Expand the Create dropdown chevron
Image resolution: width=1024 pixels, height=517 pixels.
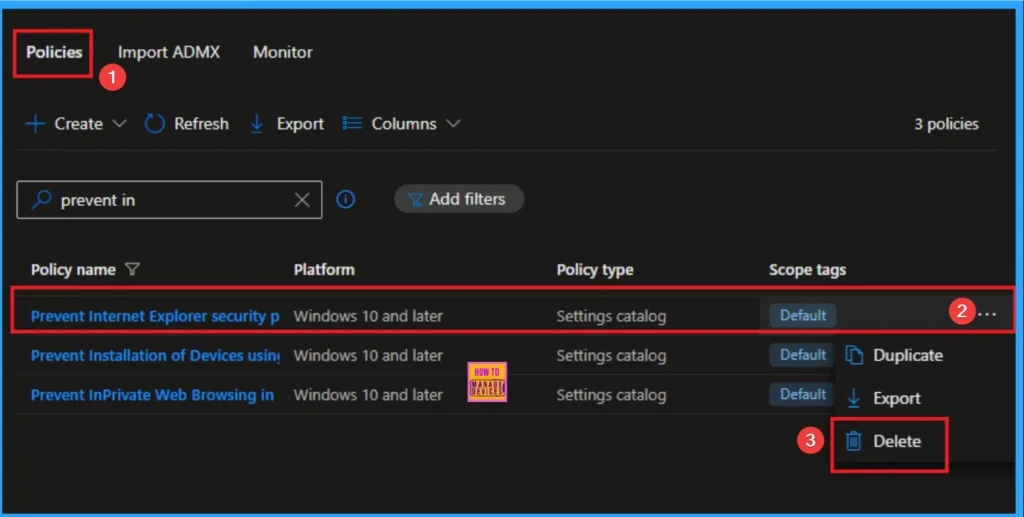pyautogui.click(x=119, y=123)
